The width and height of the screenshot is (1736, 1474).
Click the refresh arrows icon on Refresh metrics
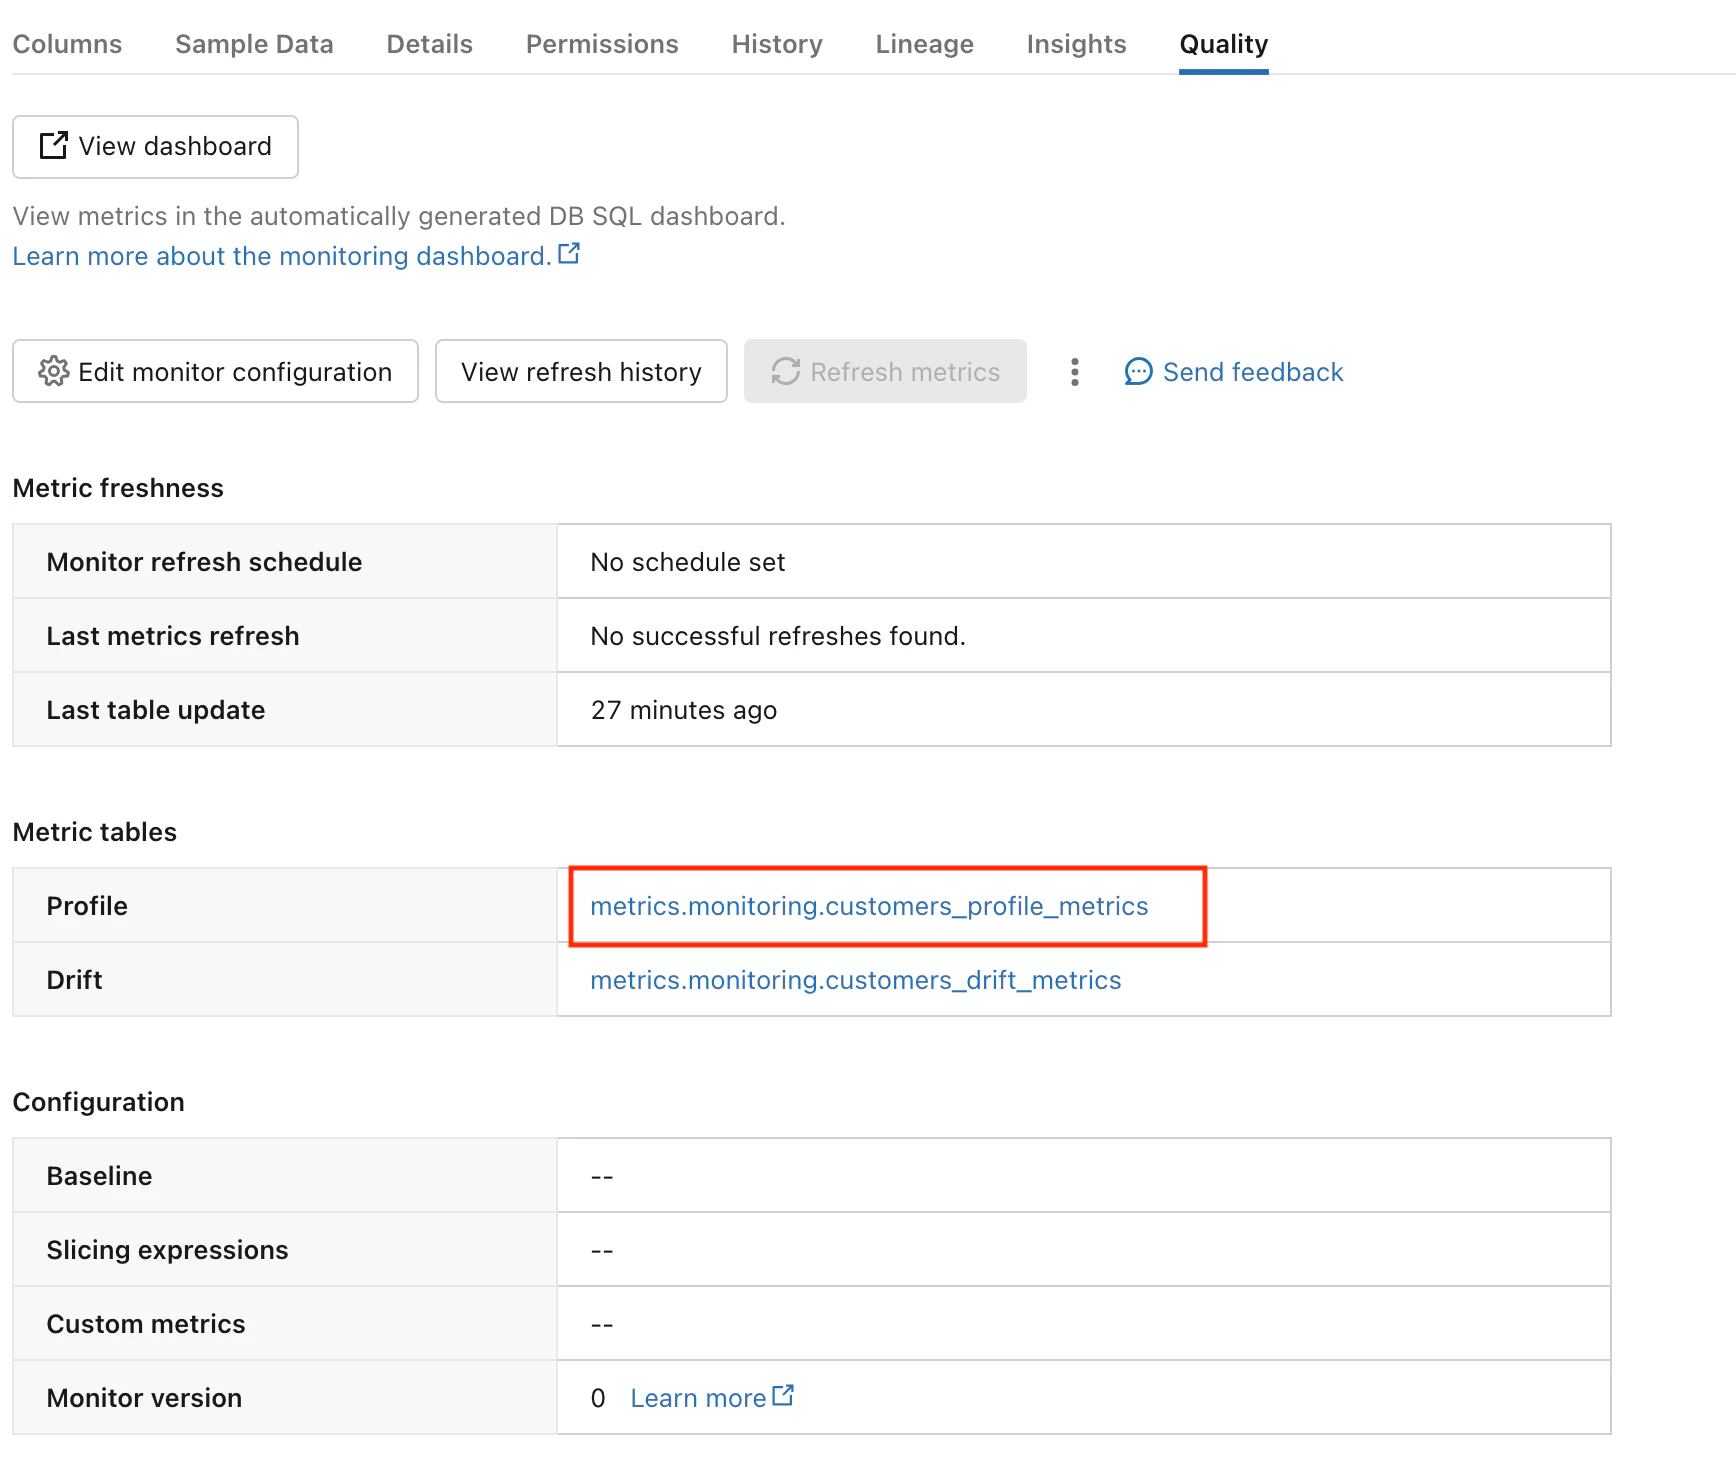tap(786, 372)
